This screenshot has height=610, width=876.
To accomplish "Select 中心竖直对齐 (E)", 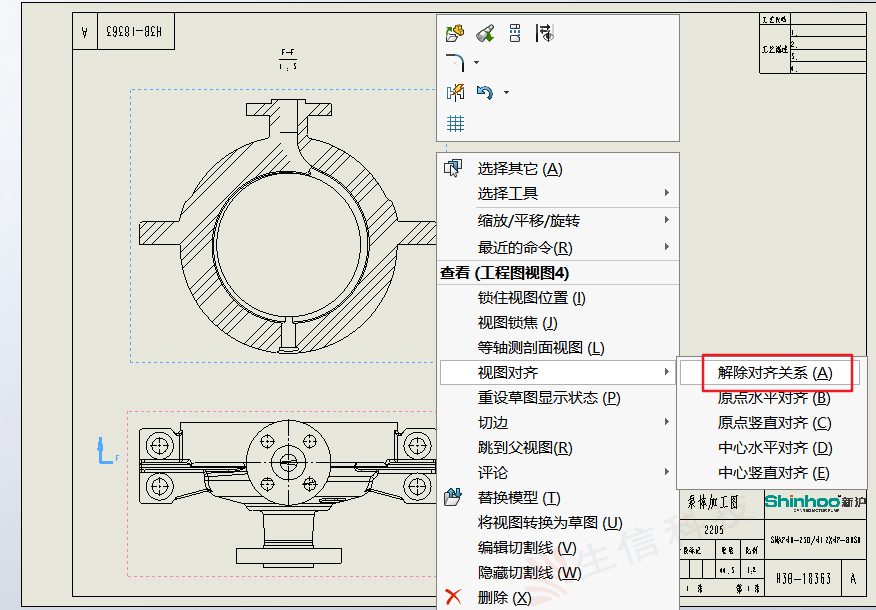I will coord(770,473).
